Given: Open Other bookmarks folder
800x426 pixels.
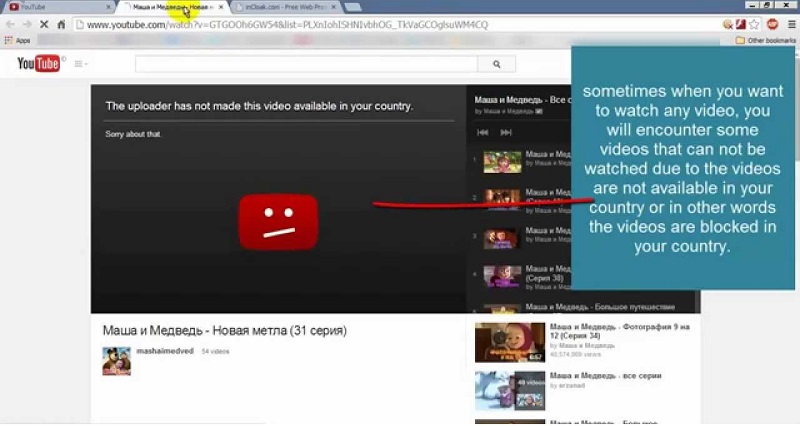Looking at the screenshot, I should pos(765,40).
